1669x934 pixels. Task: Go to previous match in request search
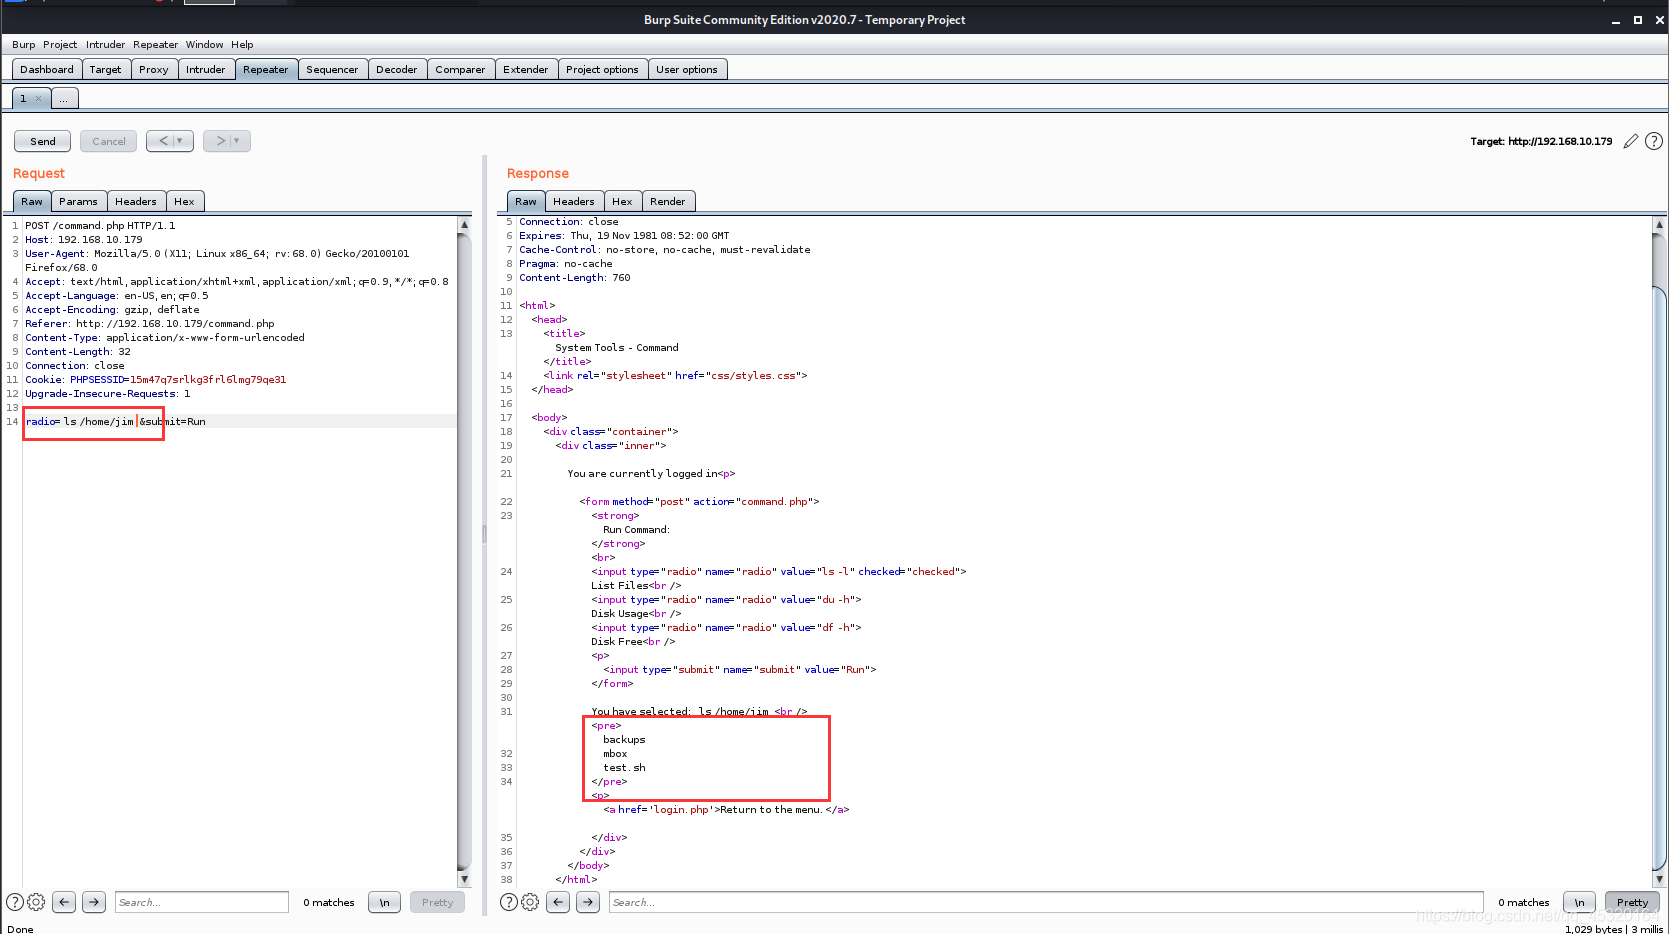(x=64, y=902)
